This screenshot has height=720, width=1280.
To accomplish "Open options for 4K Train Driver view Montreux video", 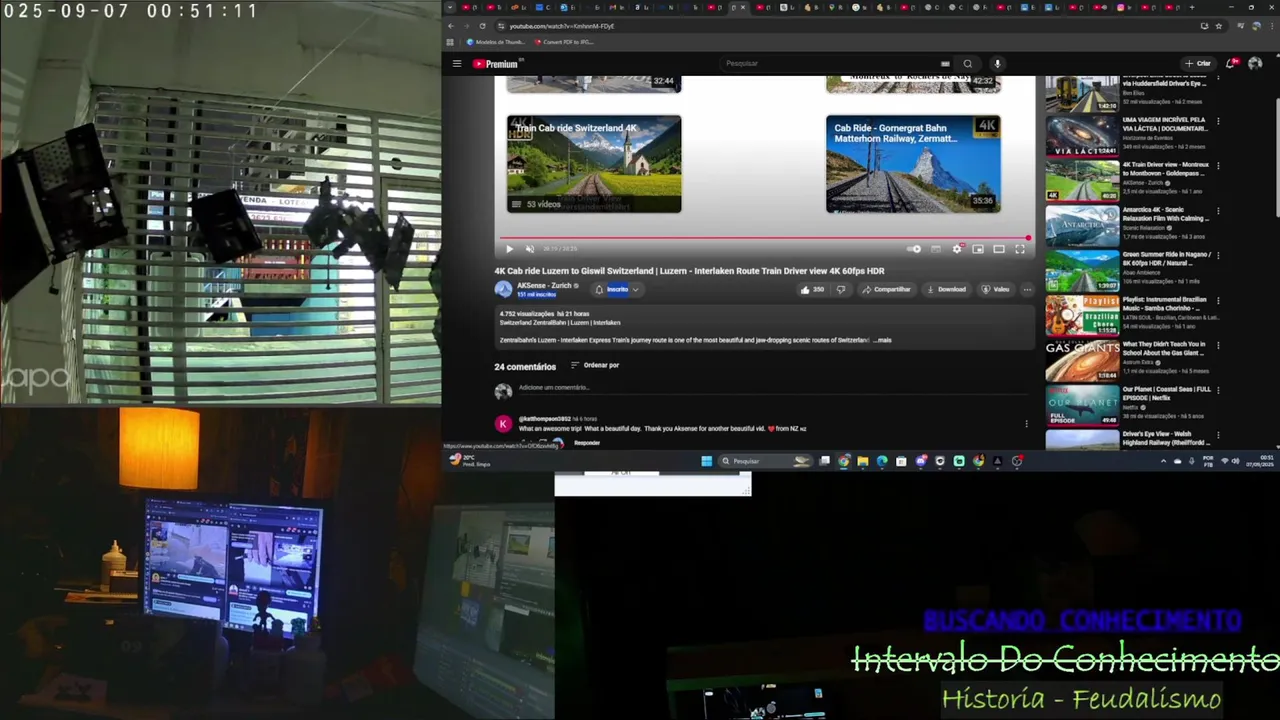I will point(1218,168).
